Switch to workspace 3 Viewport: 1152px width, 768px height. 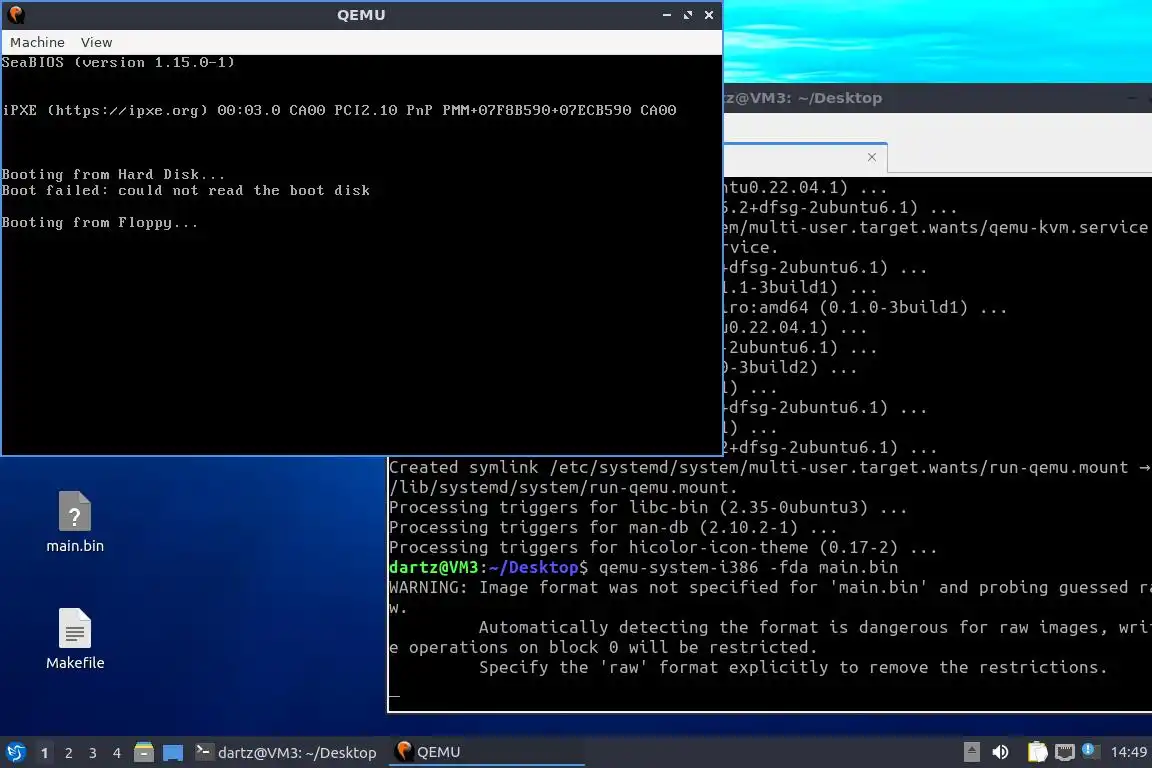pyautogui.click(x=93, y=753)
